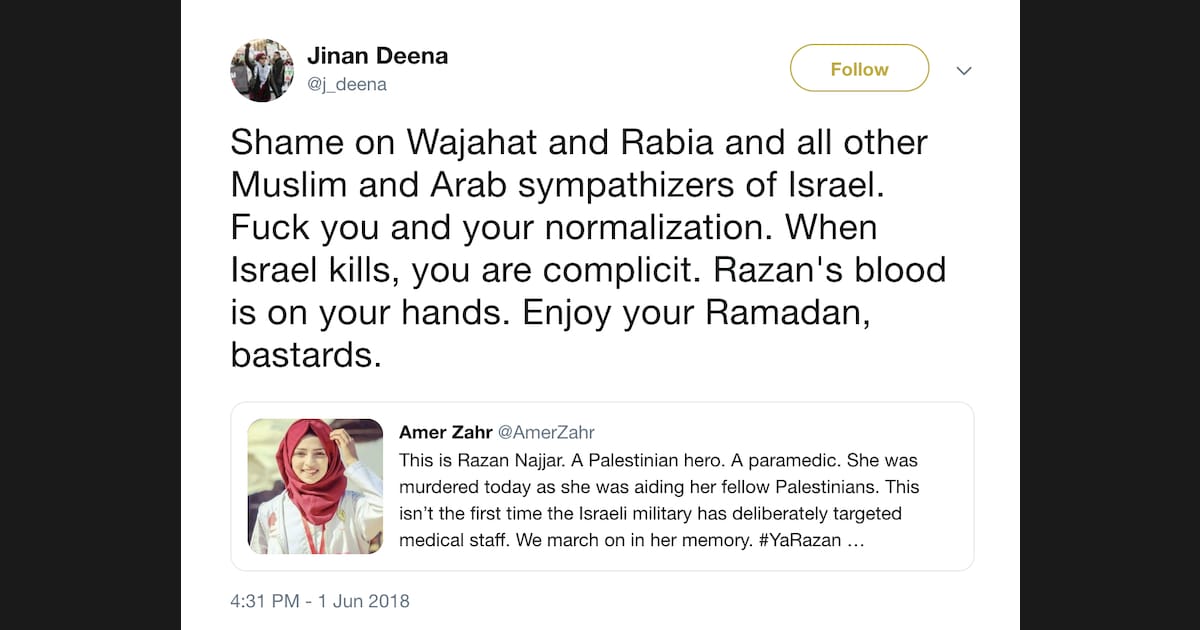The height and width of the screenshot is (630, 1200).
Task: Follow Jinan Deena
Action: (859, 69)
